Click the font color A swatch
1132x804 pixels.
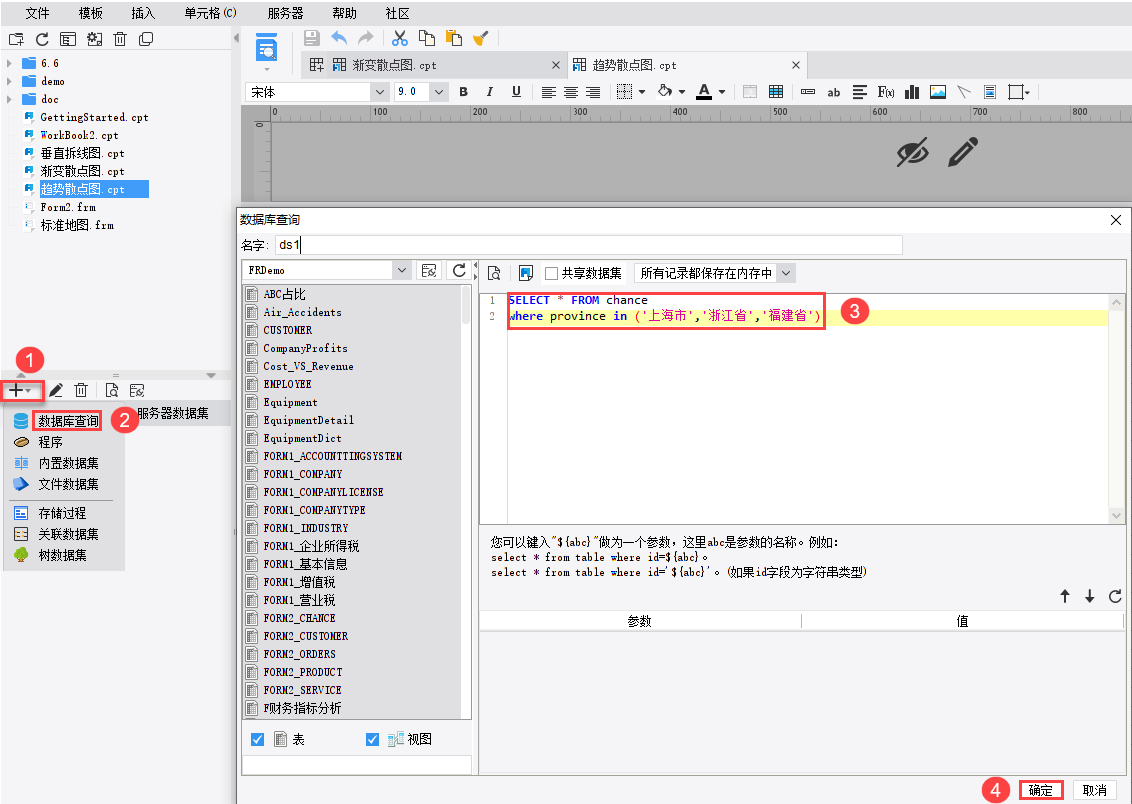704,92
